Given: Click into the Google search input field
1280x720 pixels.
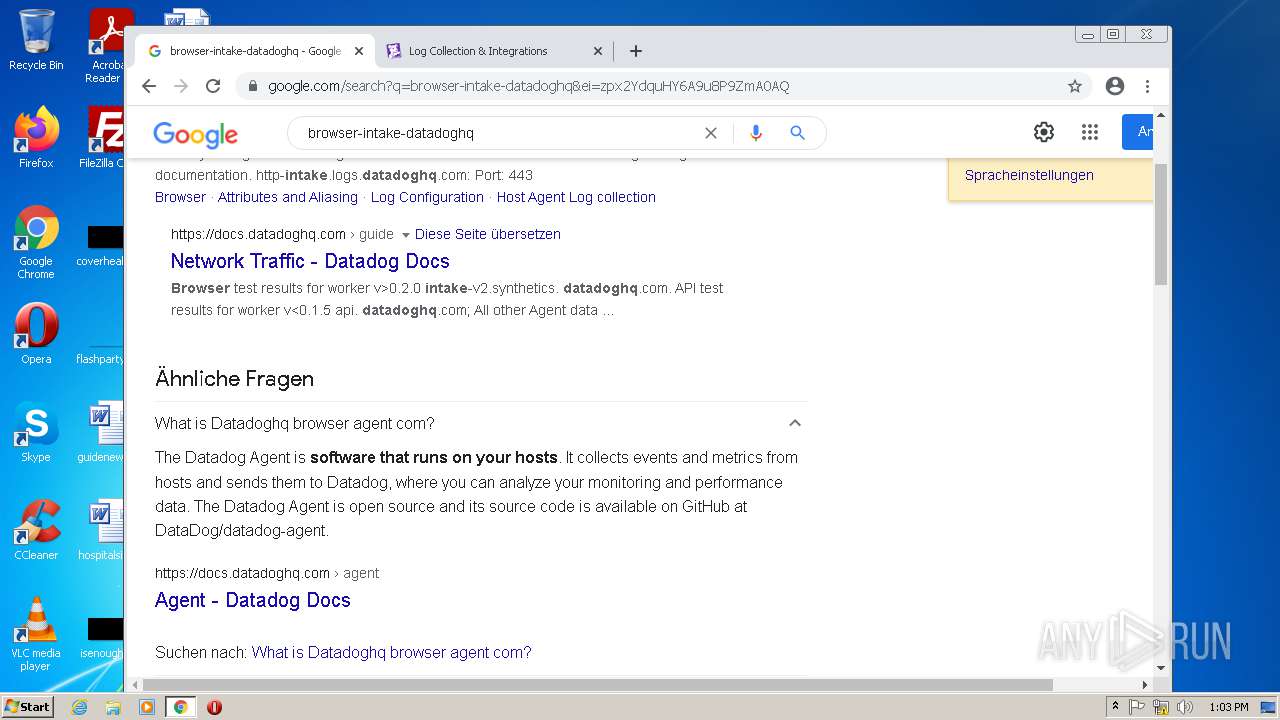Looking at the screenshot, I should [500, 133].
